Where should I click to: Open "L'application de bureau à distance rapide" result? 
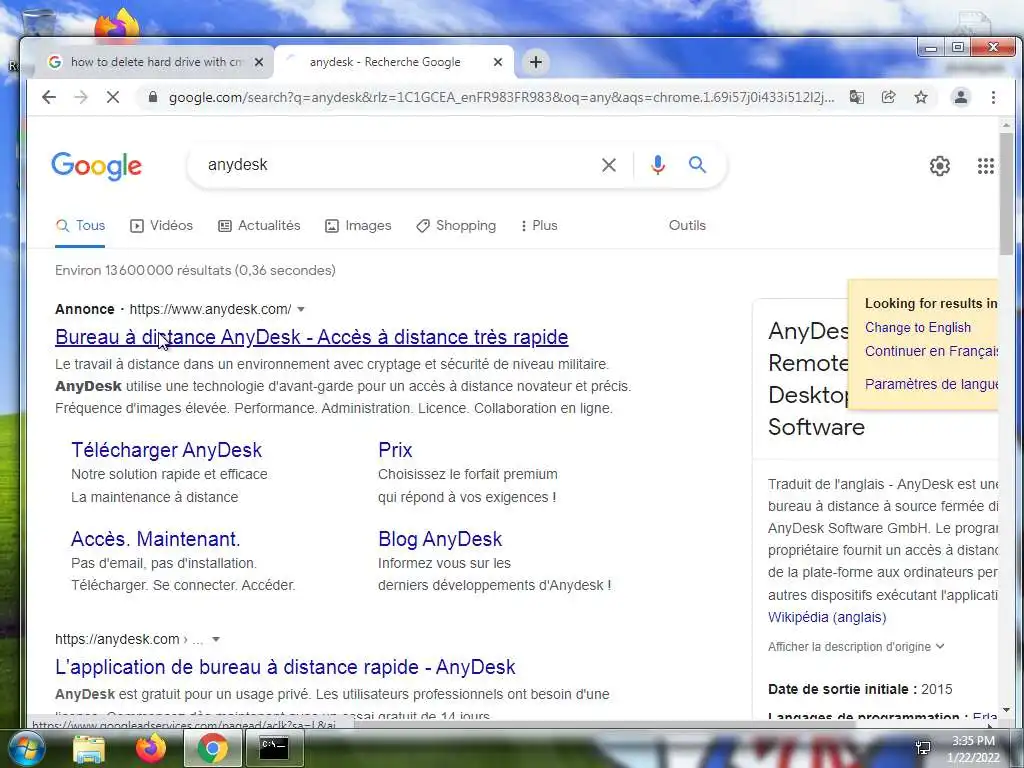(285, 667)
